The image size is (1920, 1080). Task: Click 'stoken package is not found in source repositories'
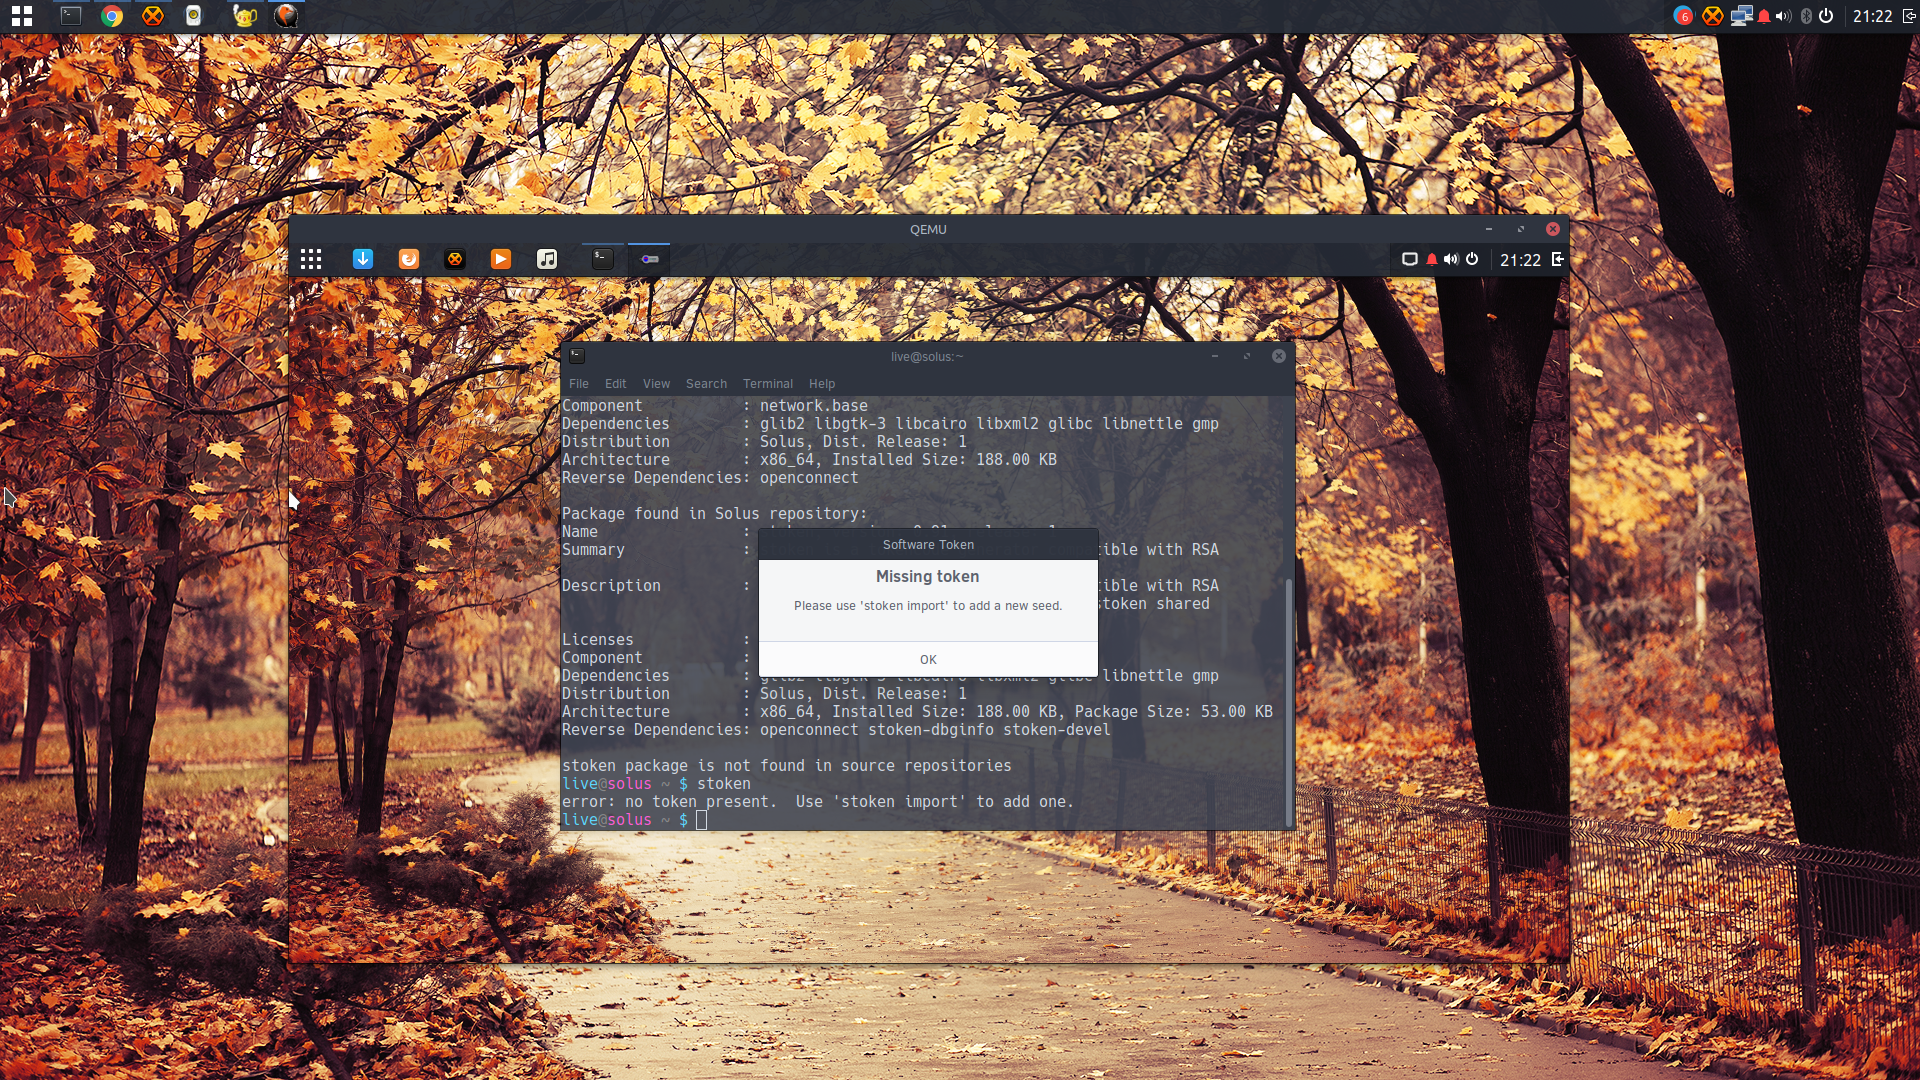tap(786, 766)
